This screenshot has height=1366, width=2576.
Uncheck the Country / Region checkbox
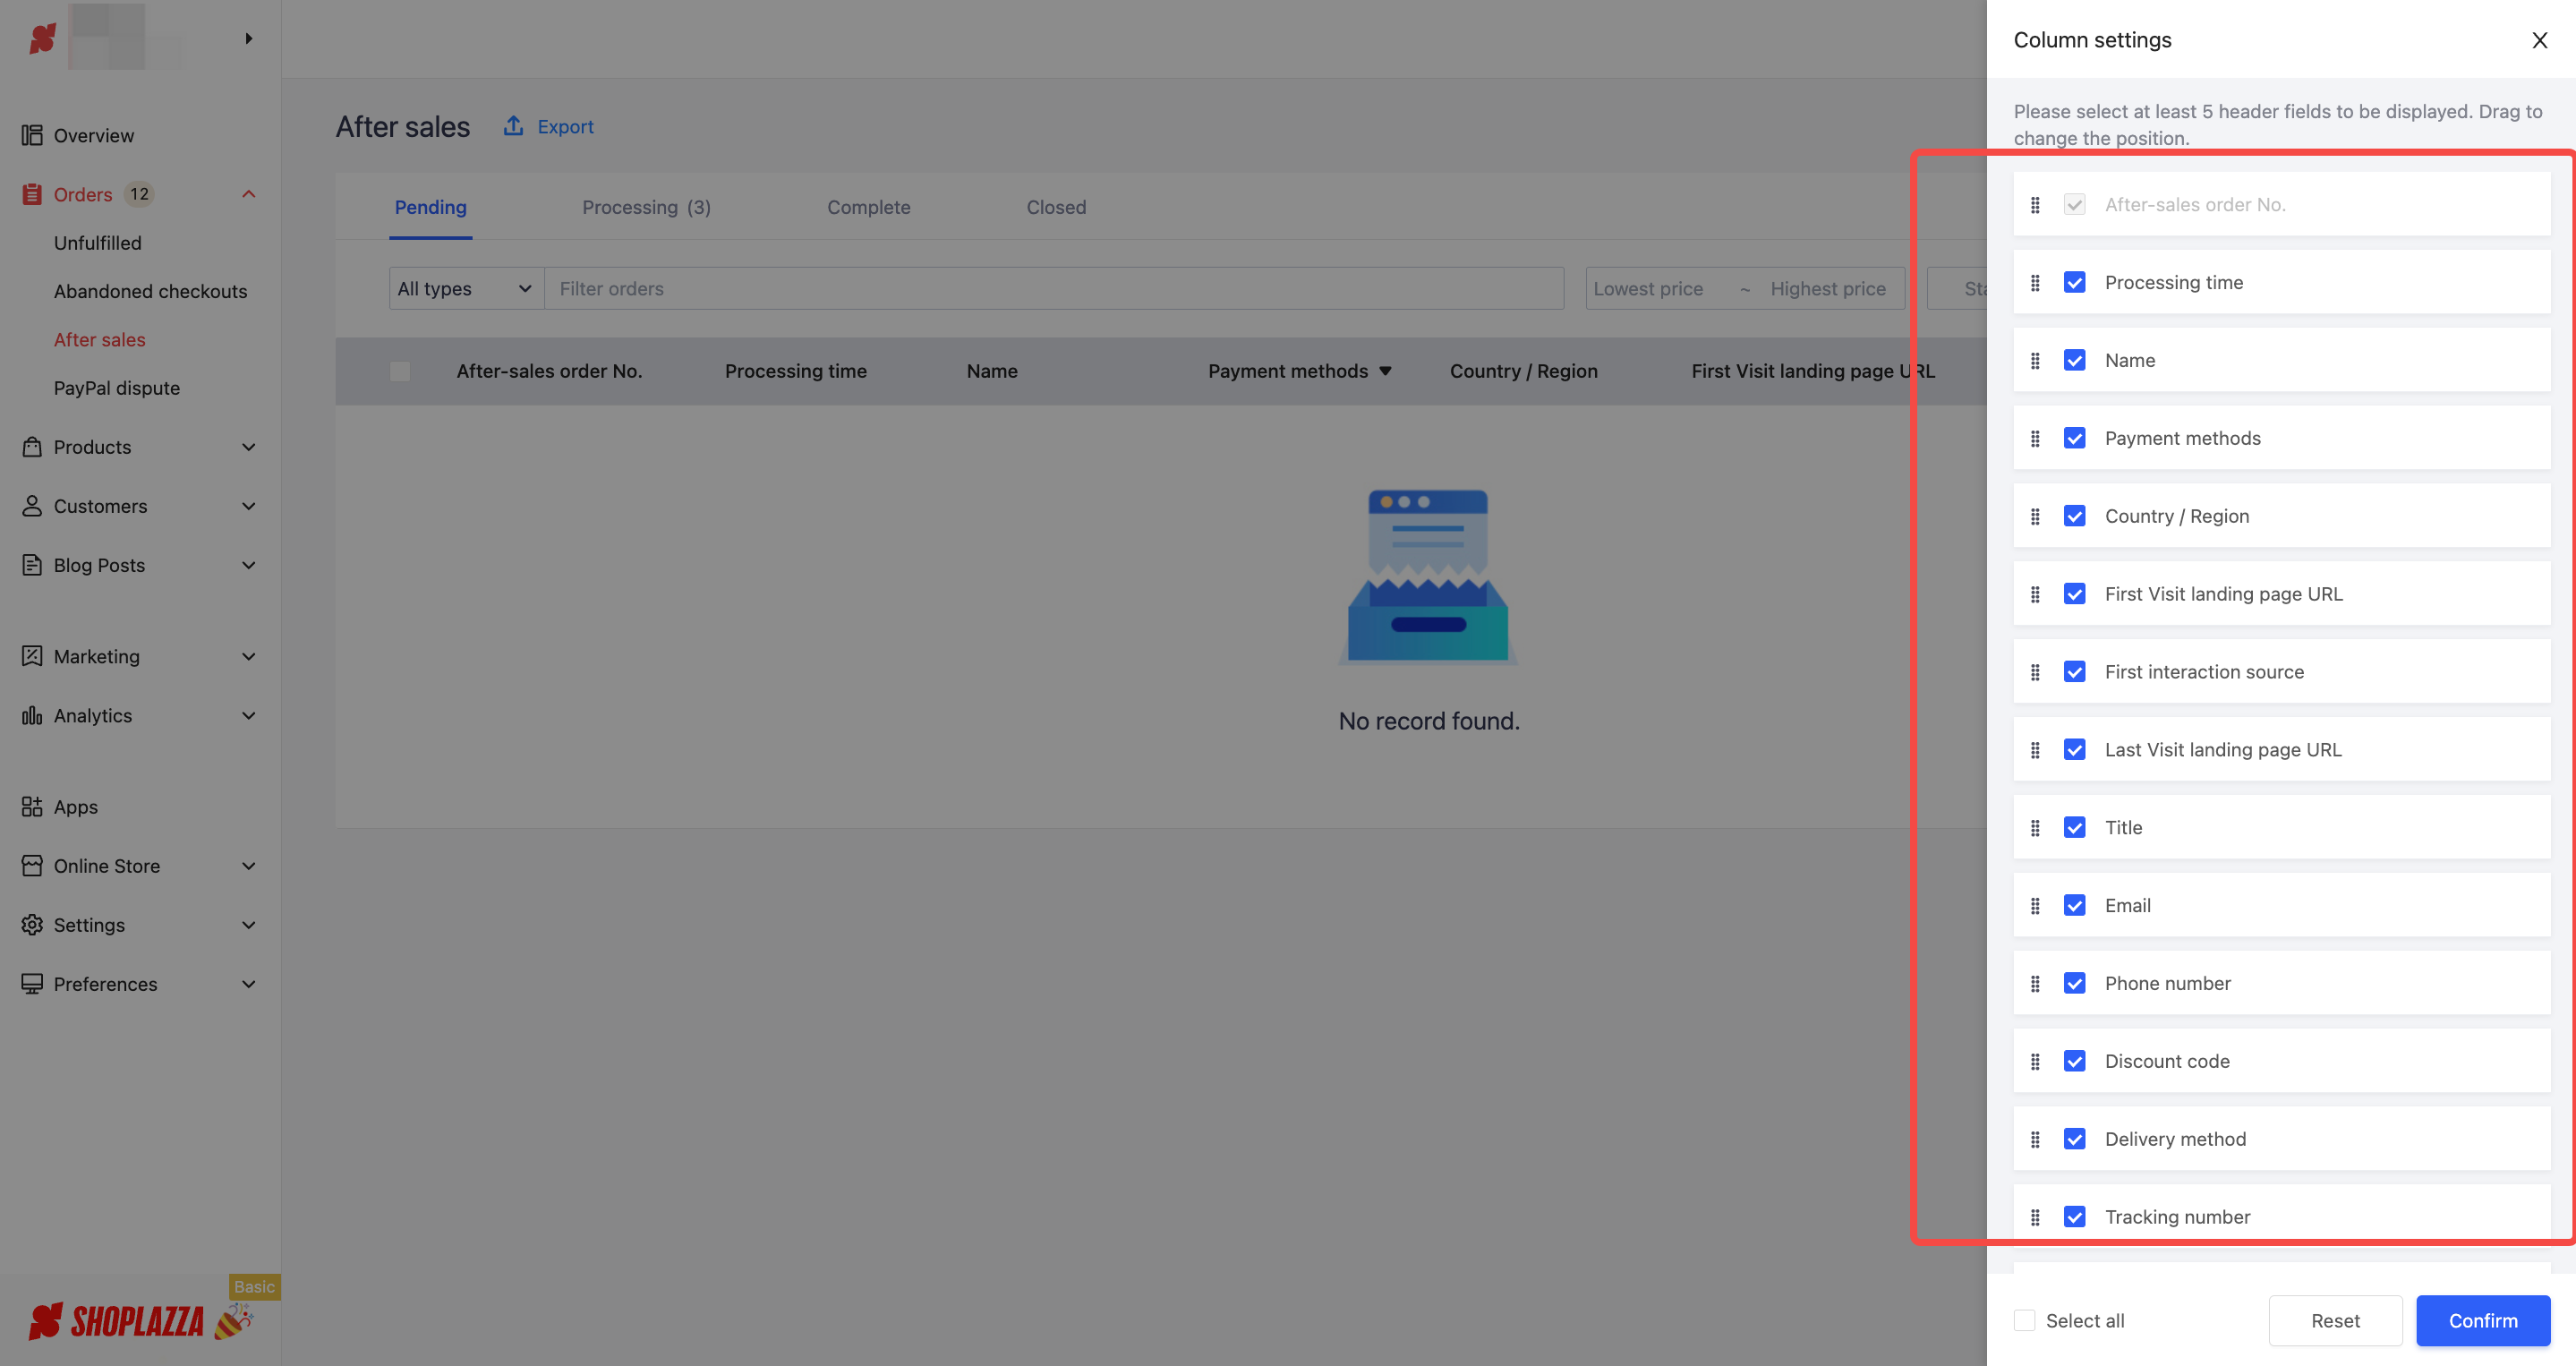point(2075,517)
